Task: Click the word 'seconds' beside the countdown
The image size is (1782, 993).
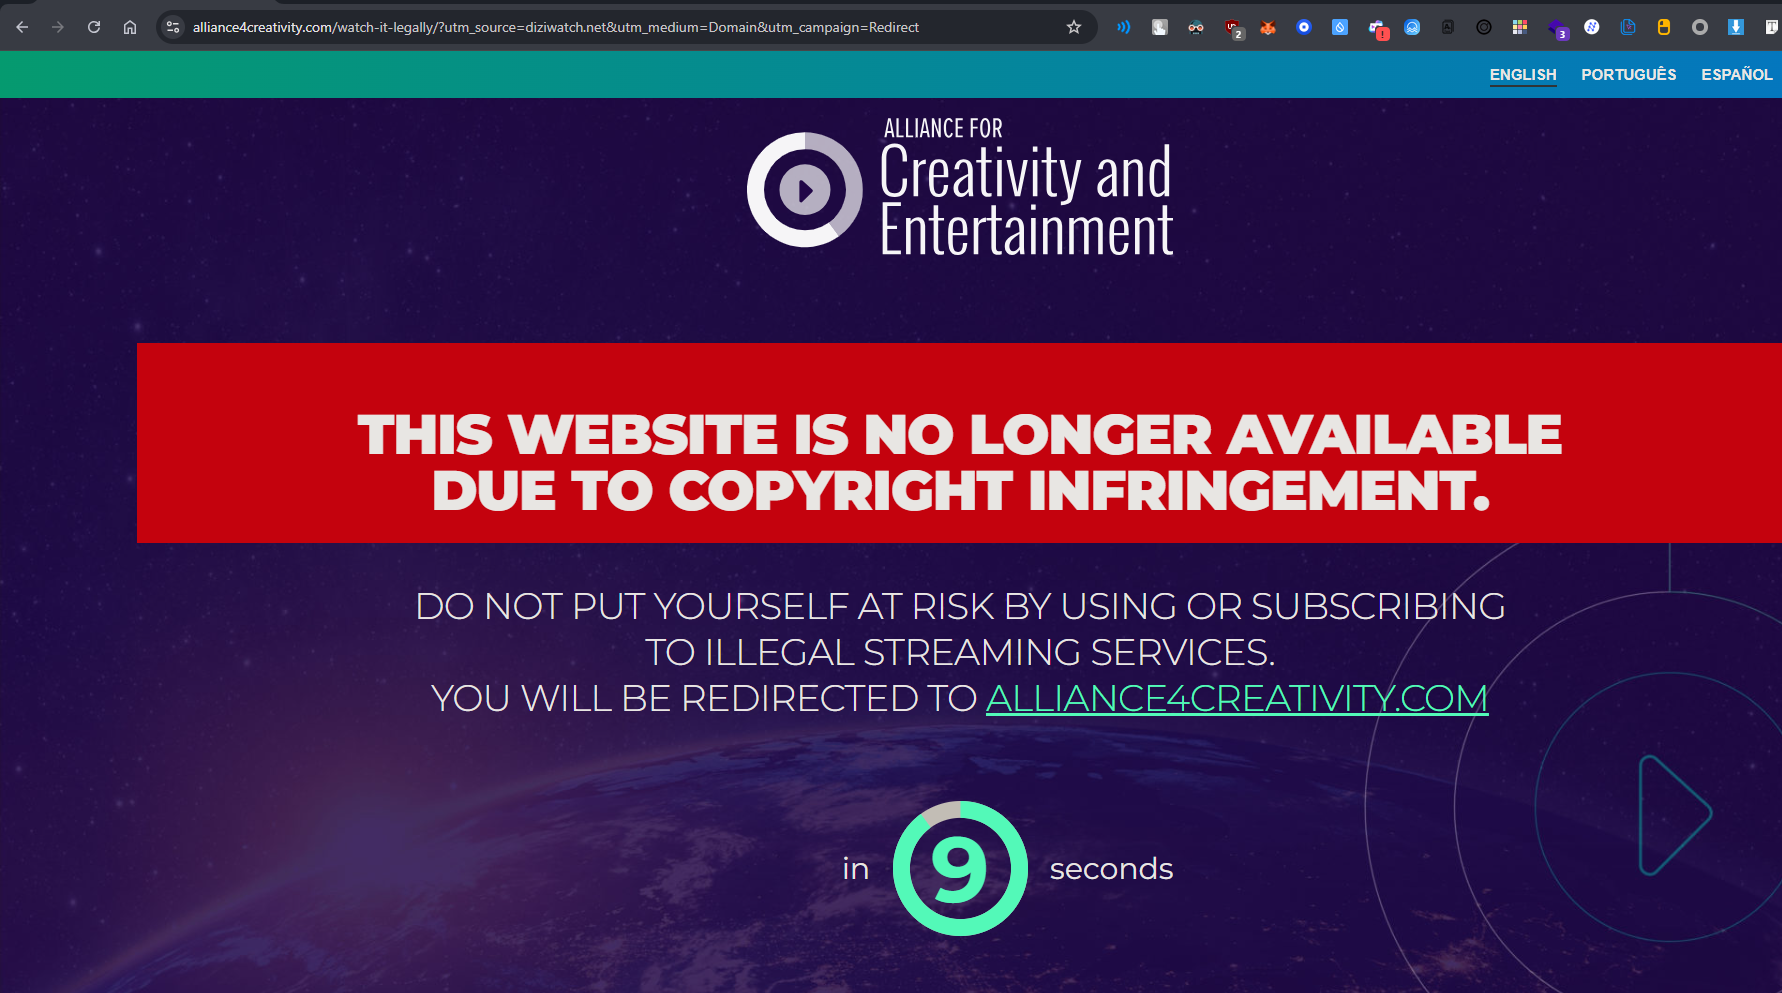Action: pos(1111,868)
